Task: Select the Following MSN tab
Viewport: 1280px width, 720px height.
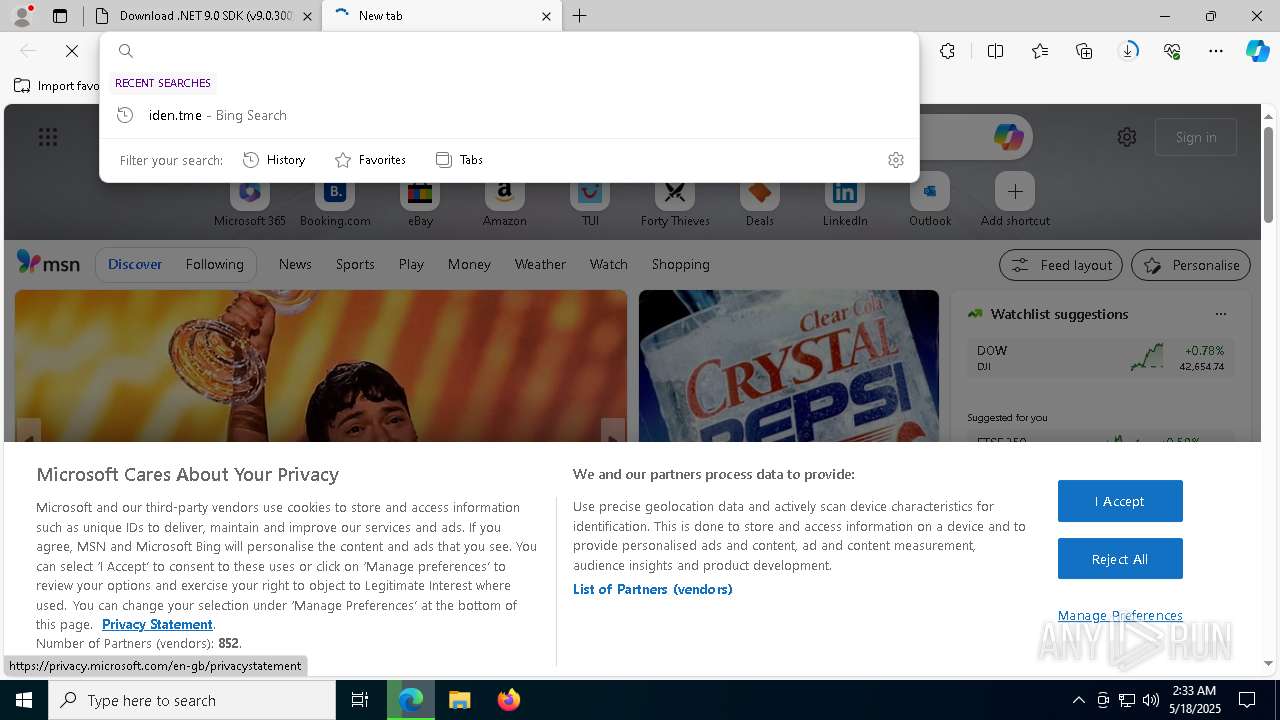Action: 214,264
